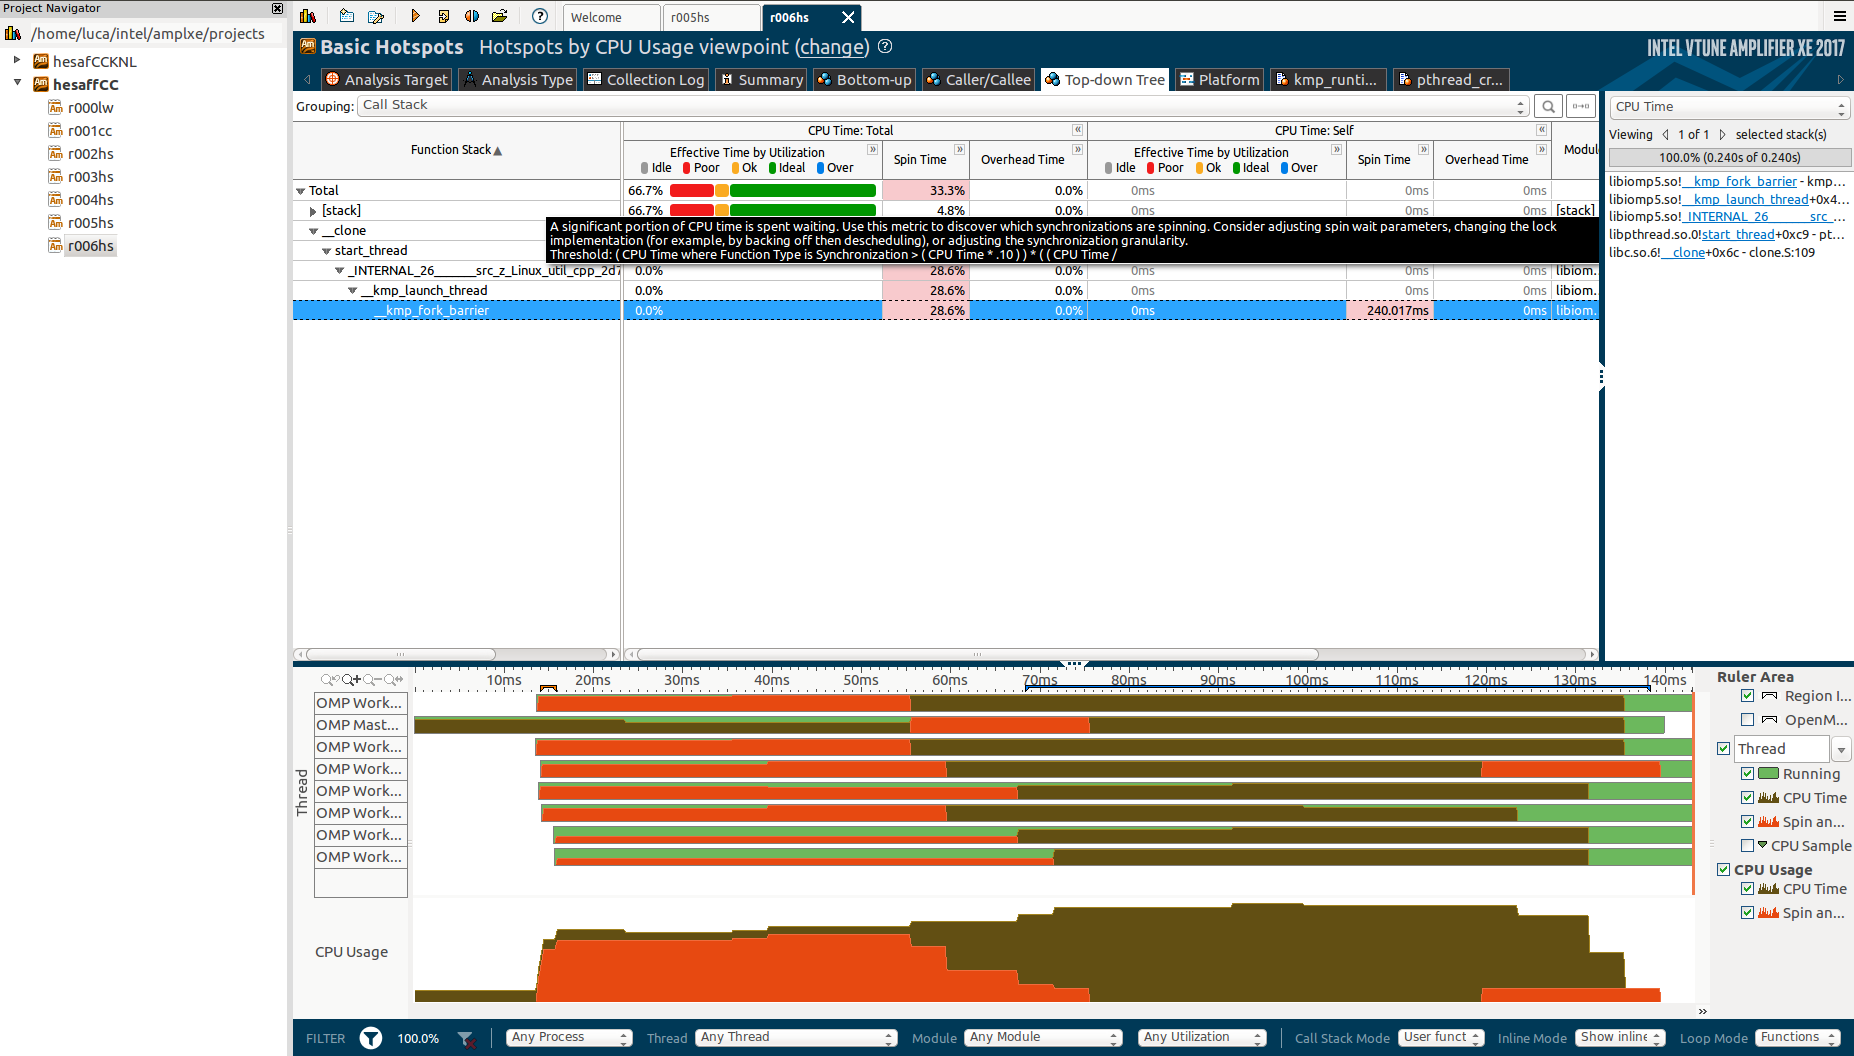1854x1056 pixels.
Task: Open the CPU Time metric dropdown
Action: coord(1729,107)
